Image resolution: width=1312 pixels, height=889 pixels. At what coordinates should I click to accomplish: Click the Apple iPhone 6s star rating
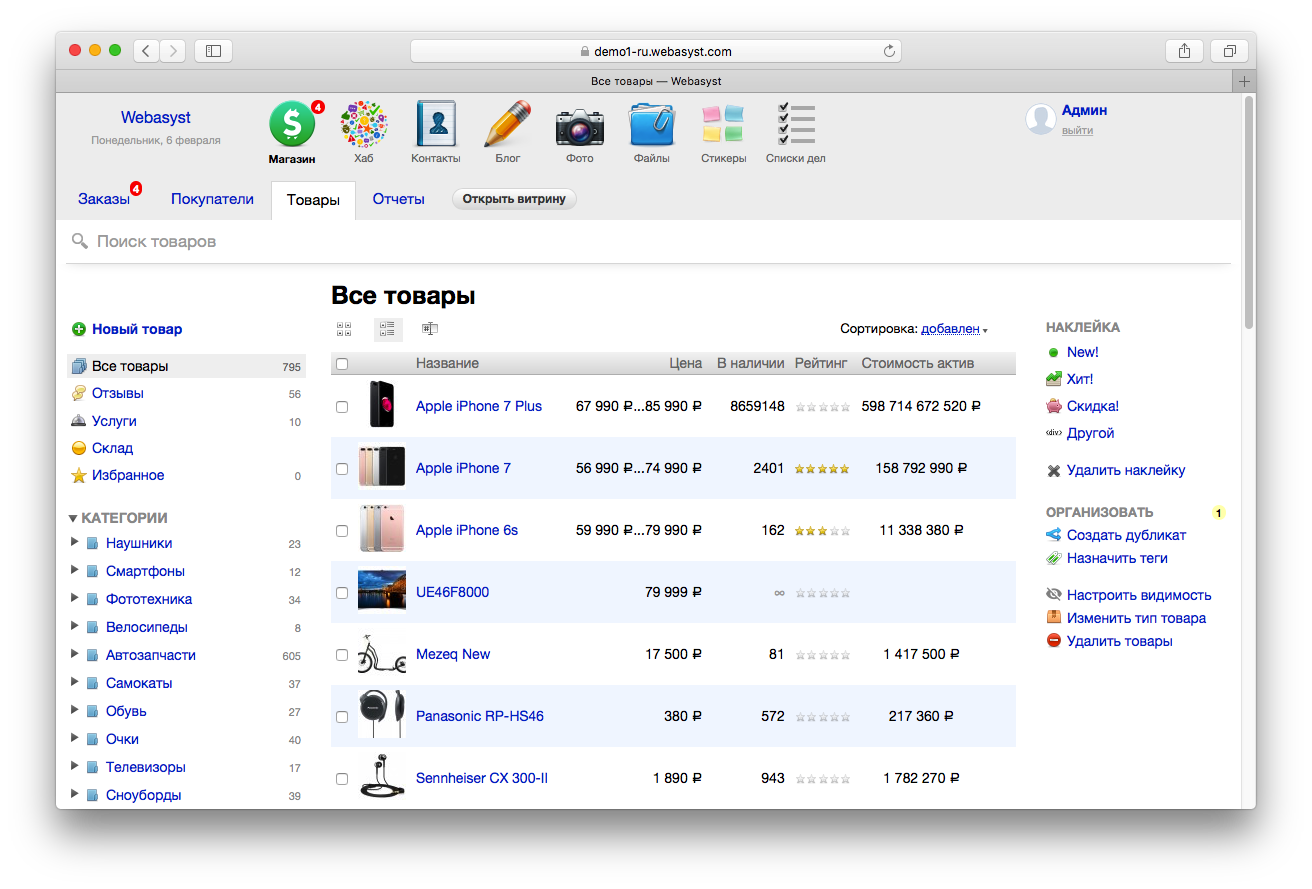[822, 530]
